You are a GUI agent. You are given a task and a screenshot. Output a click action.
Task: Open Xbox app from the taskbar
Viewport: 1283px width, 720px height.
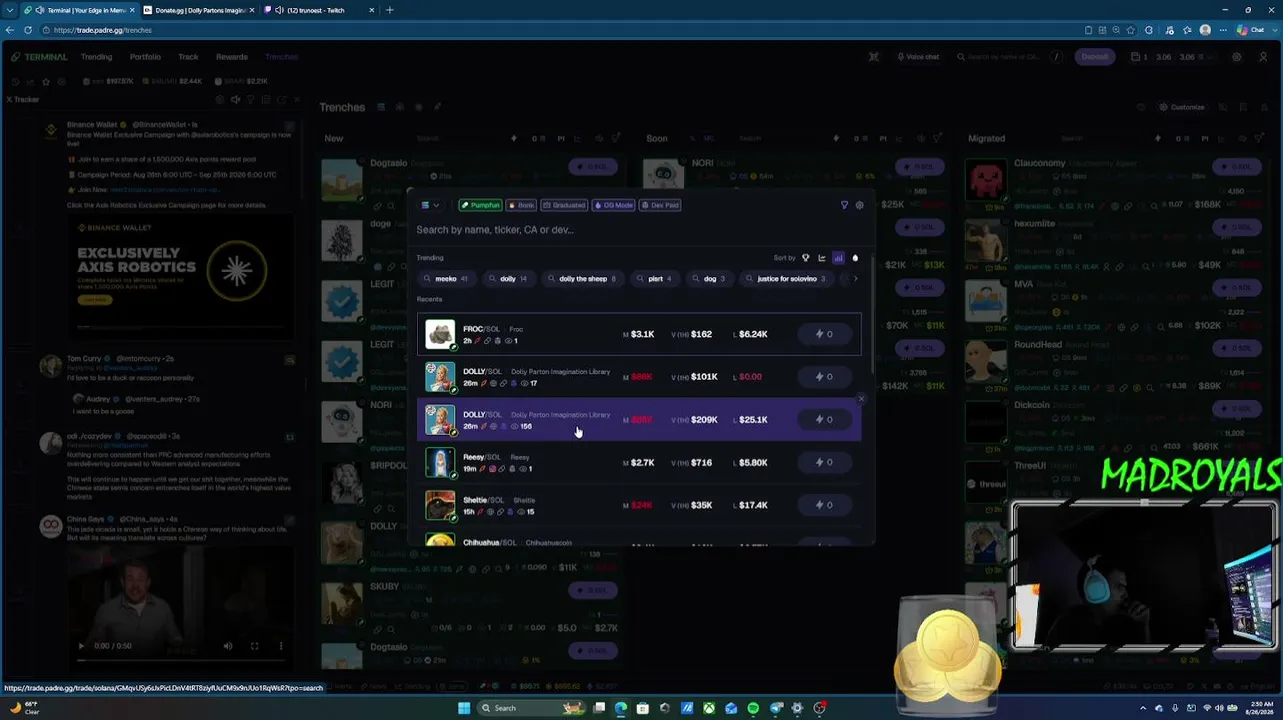pos(709,708)
